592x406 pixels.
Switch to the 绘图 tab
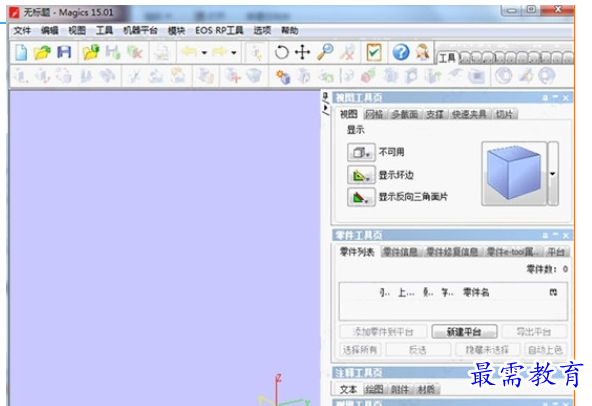click(374, 389)
